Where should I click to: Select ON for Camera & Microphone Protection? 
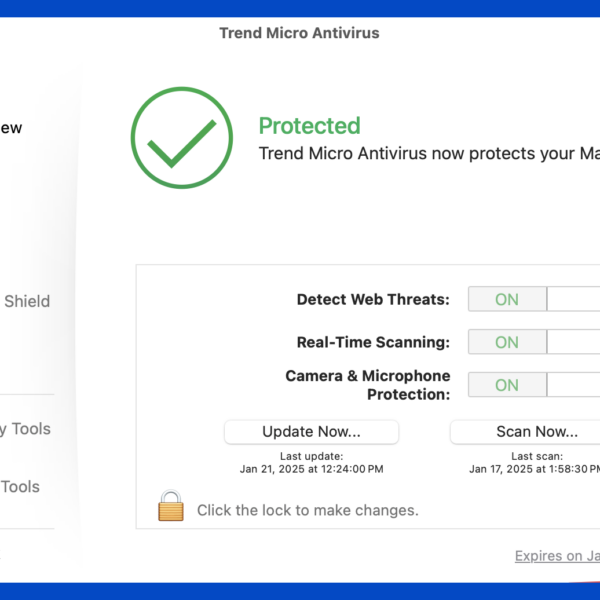(x=507, y=385)
